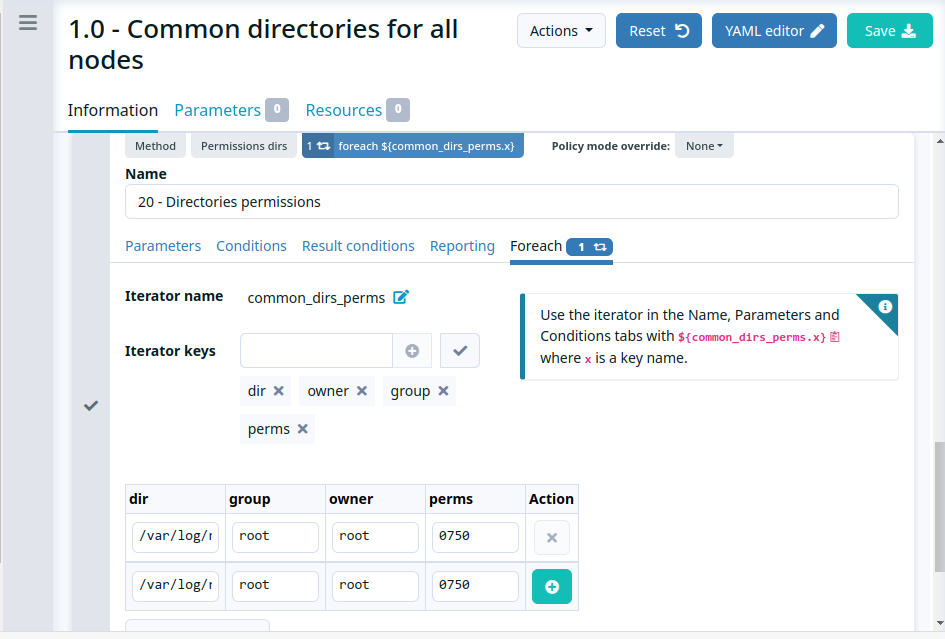Toggle the info icon in help box
The height and width of the screenshot is (639, 945).
[885, 306]
